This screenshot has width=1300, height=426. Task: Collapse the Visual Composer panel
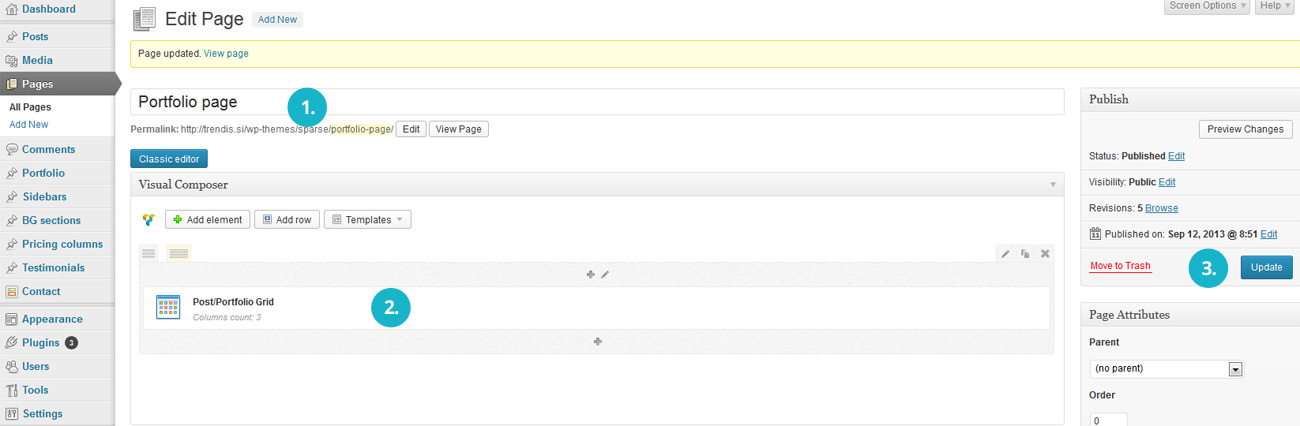click(1052, 185)
